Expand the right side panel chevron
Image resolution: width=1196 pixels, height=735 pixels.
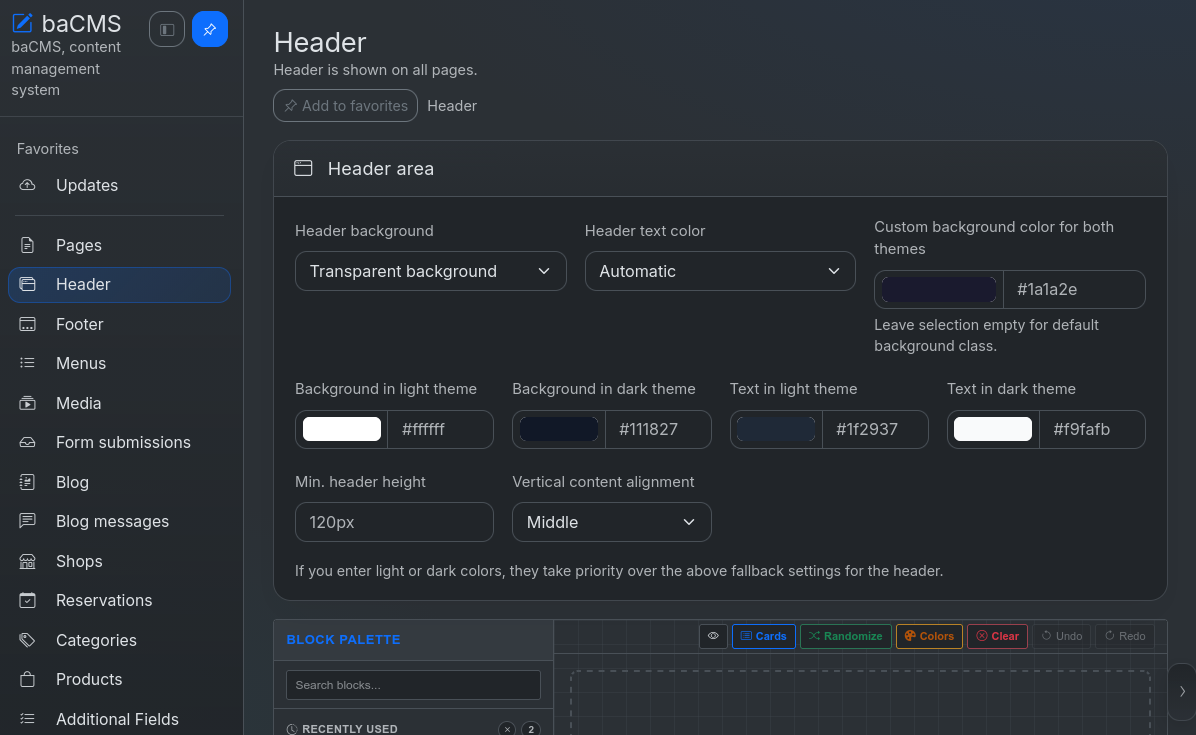click(x=1182, y=692)
